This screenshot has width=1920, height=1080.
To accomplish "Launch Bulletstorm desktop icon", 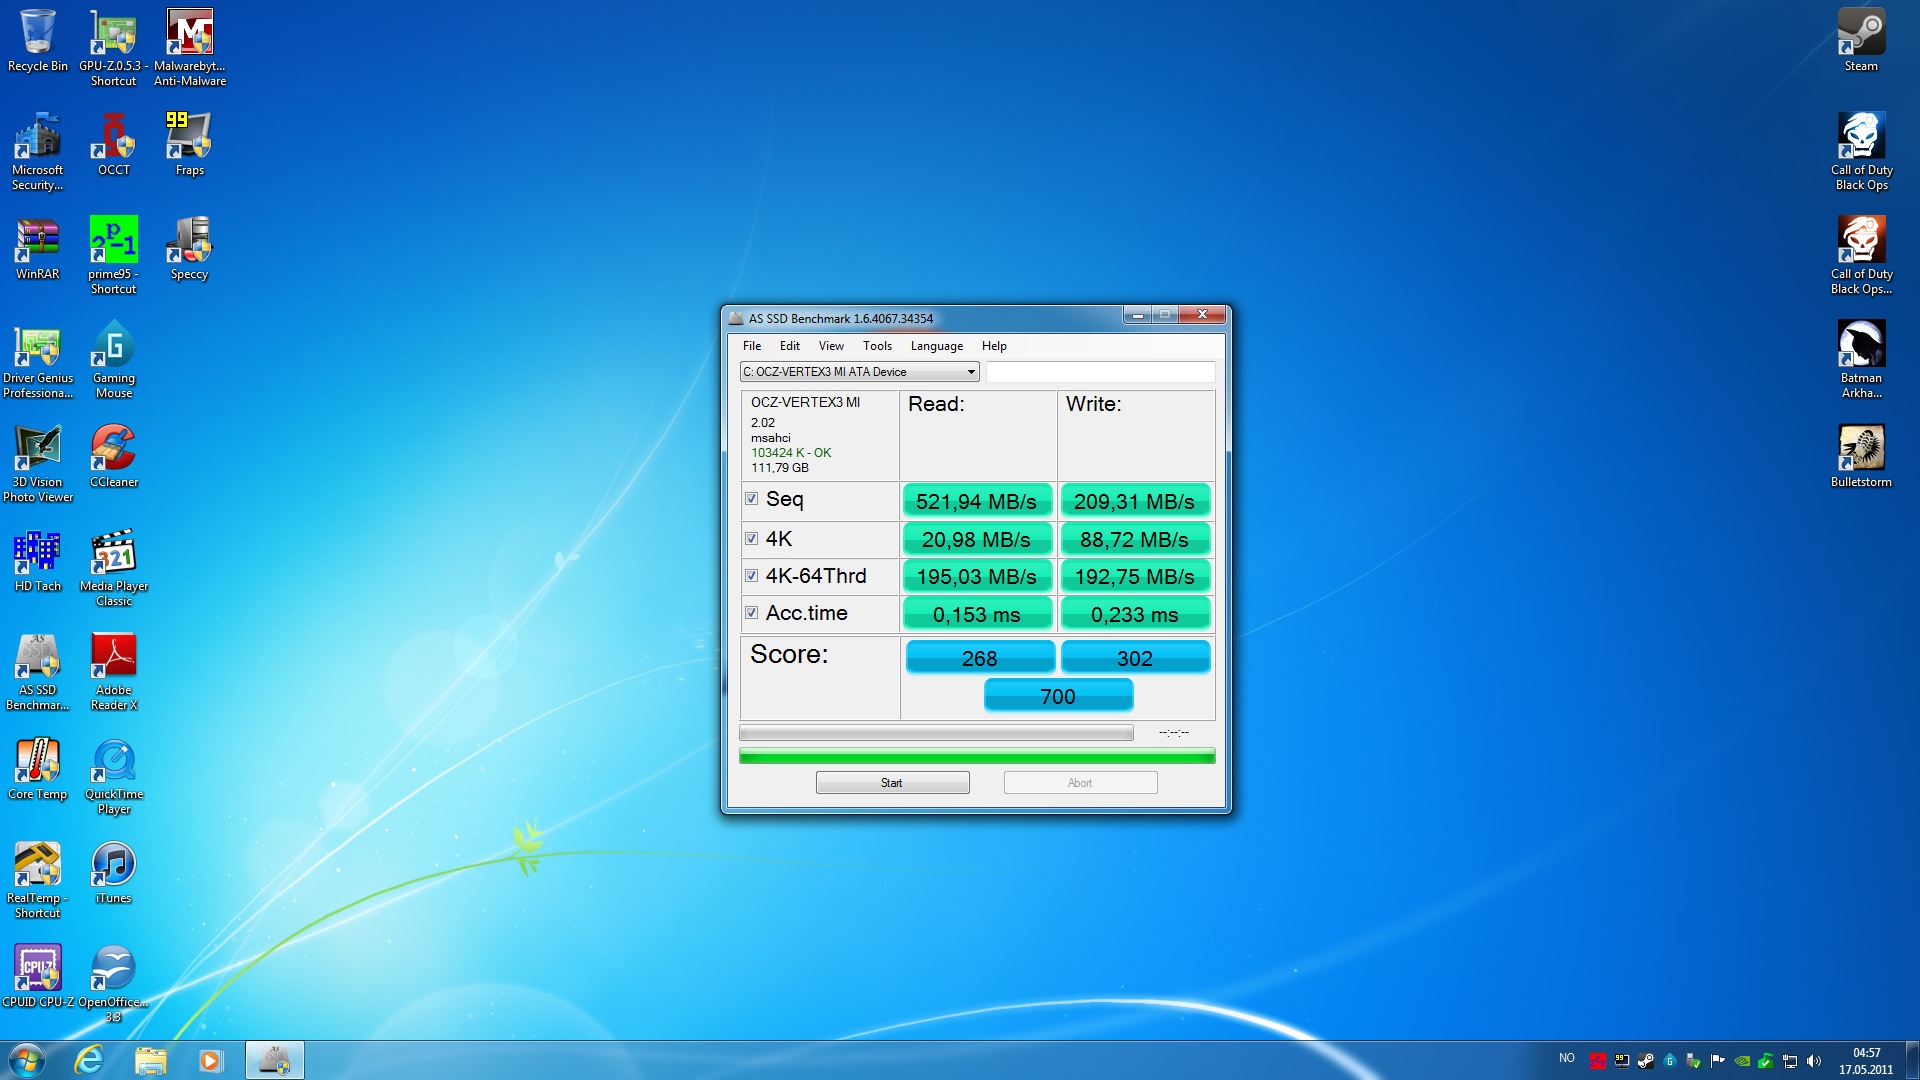I will [x=1861, y=456].
